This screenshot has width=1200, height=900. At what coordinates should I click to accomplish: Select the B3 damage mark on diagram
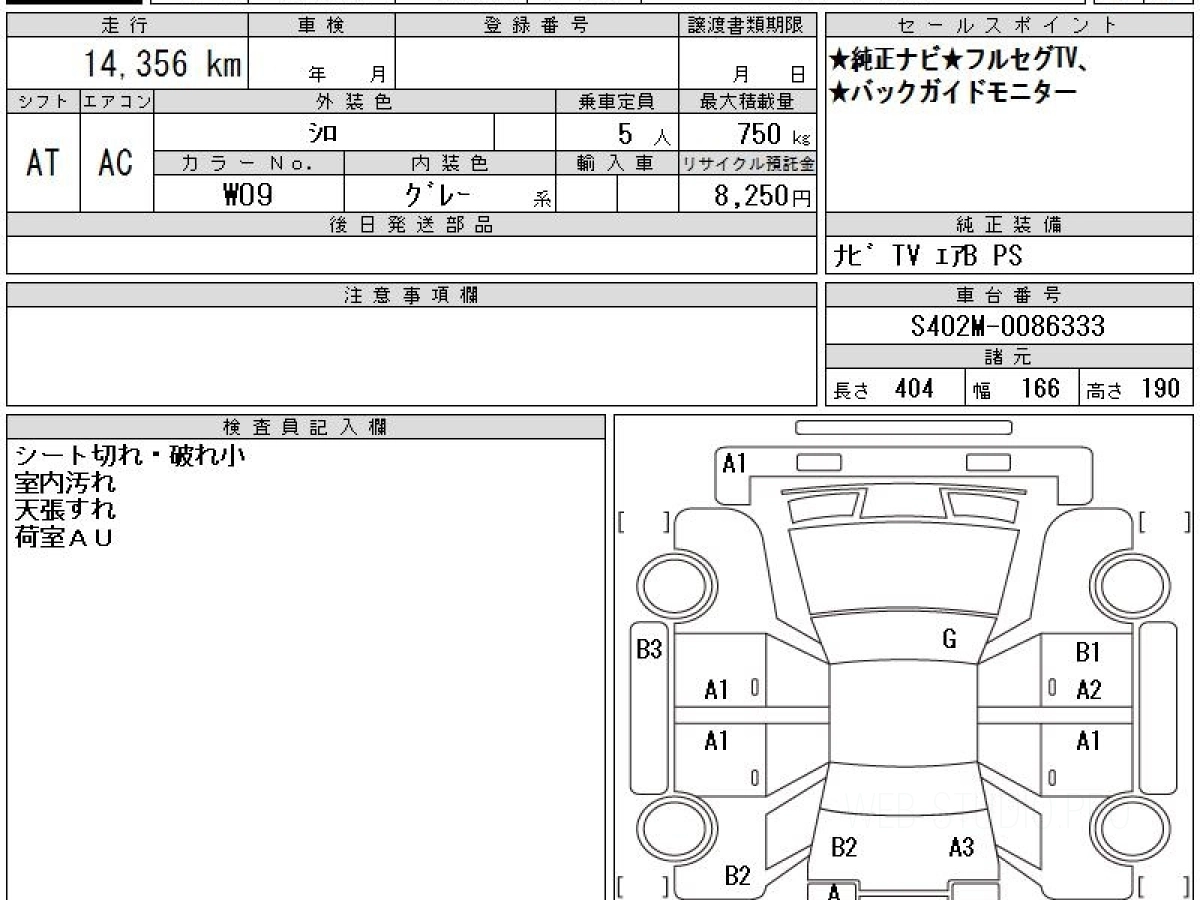(x=650, y=650)
